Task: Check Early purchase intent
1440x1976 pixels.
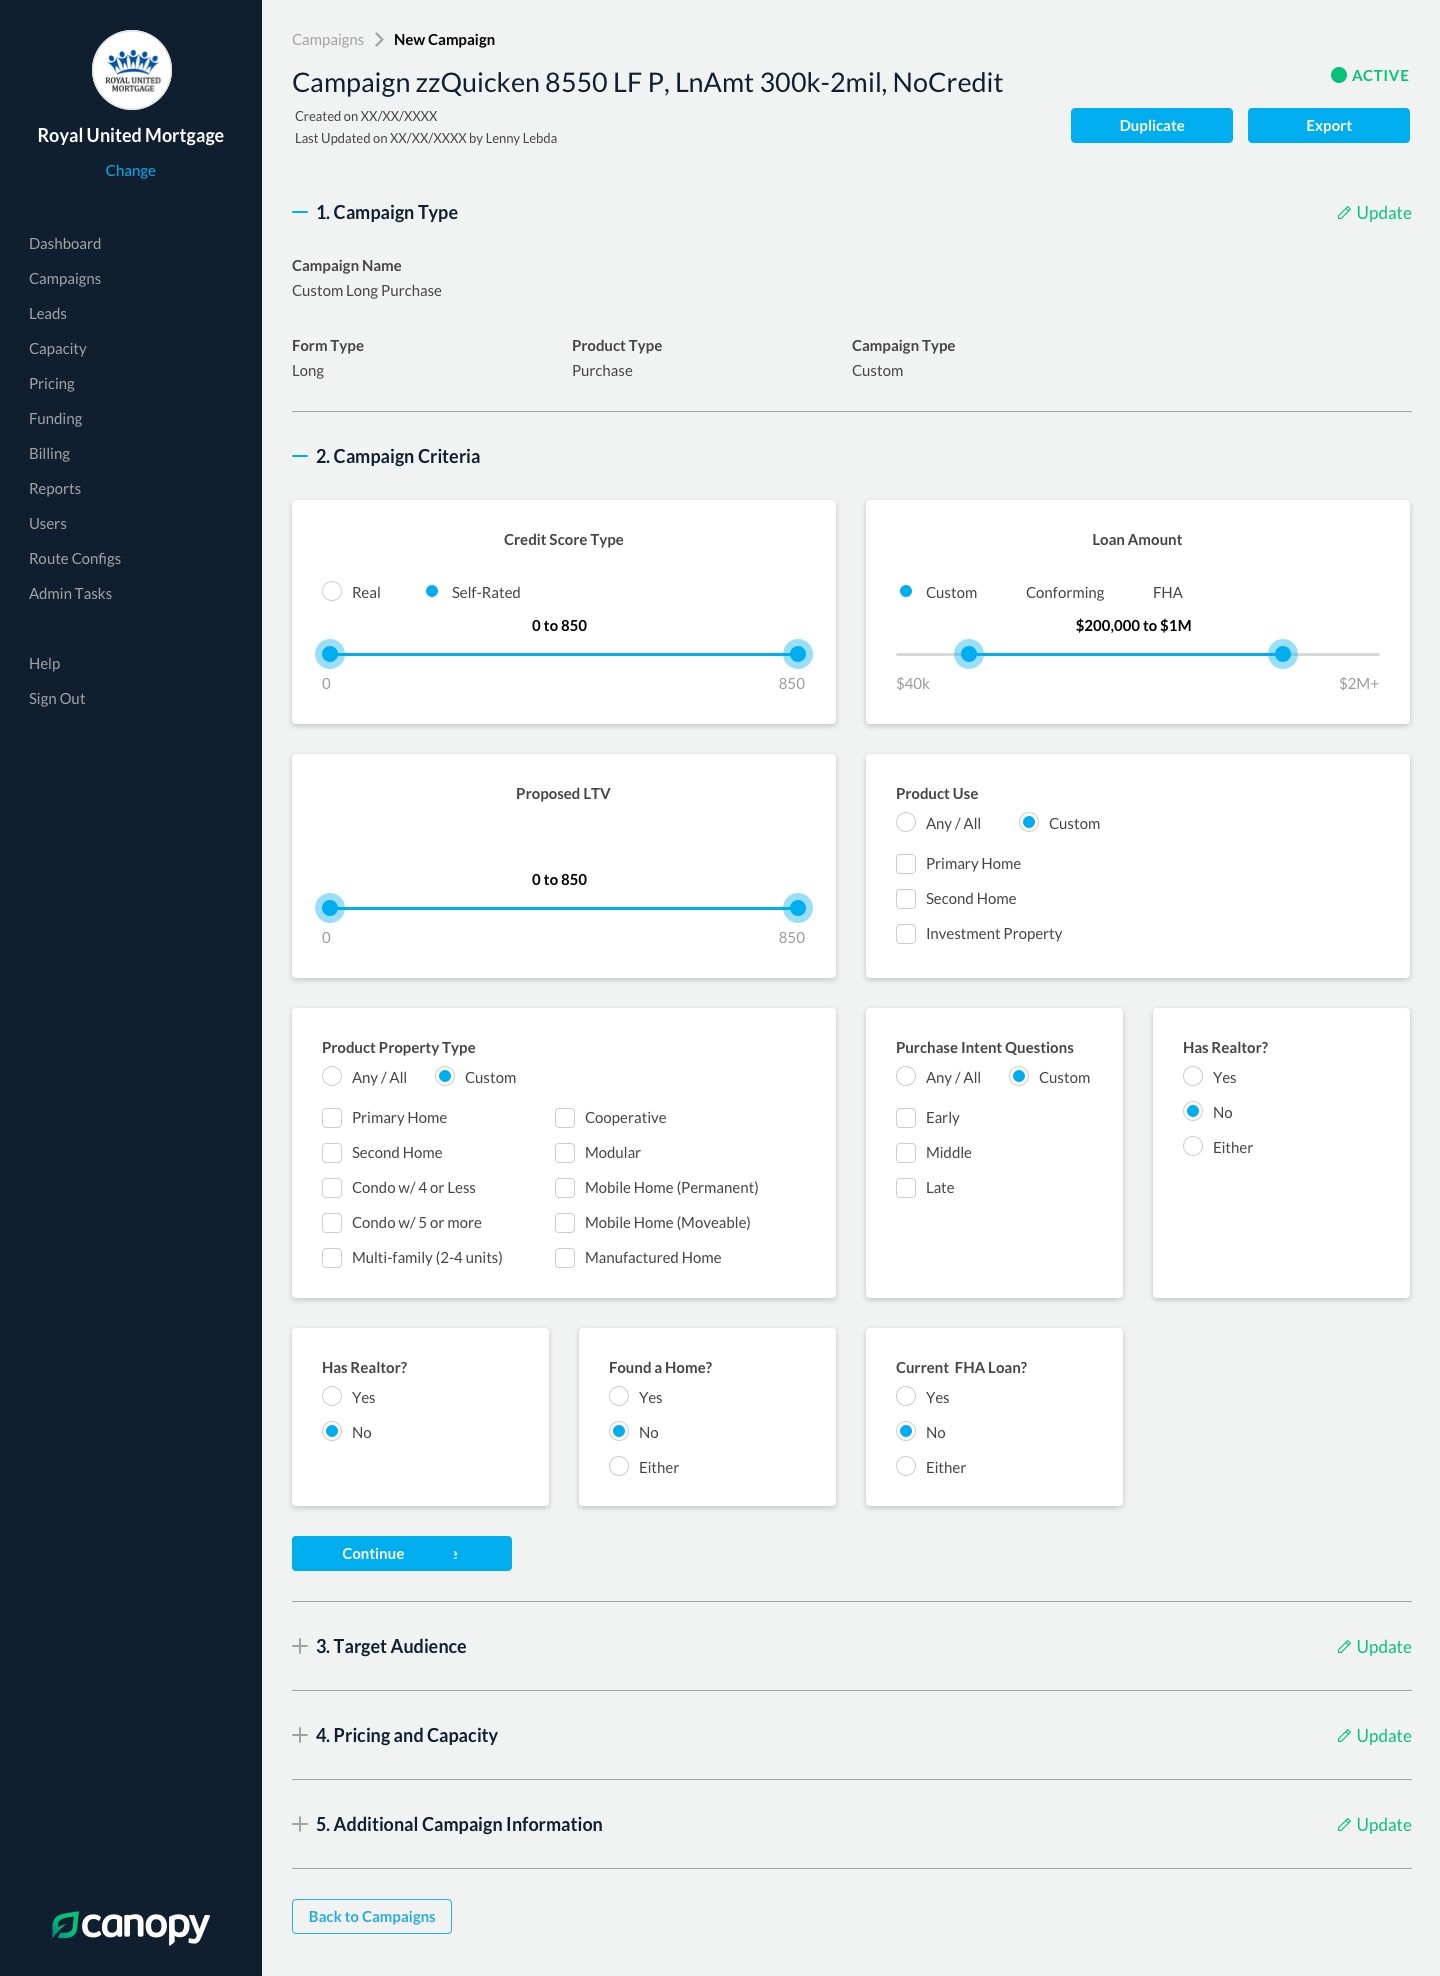Action: 906,1117
